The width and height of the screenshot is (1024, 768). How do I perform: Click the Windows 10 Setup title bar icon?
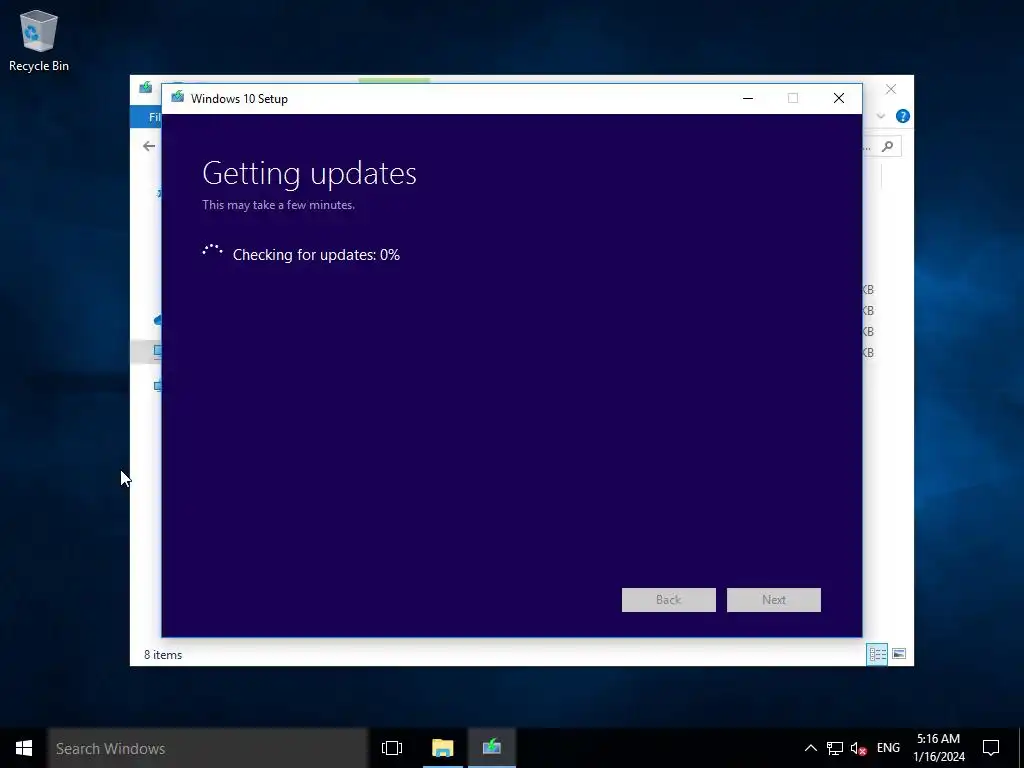click(178, 98)
